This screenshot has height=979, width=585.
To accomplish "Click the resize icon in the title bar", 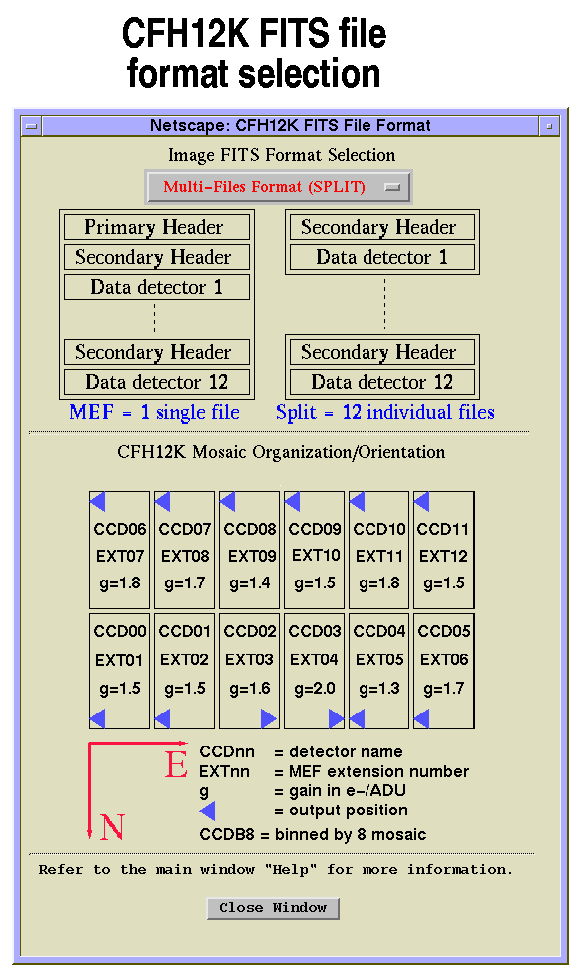I will [x=549, y=126].
